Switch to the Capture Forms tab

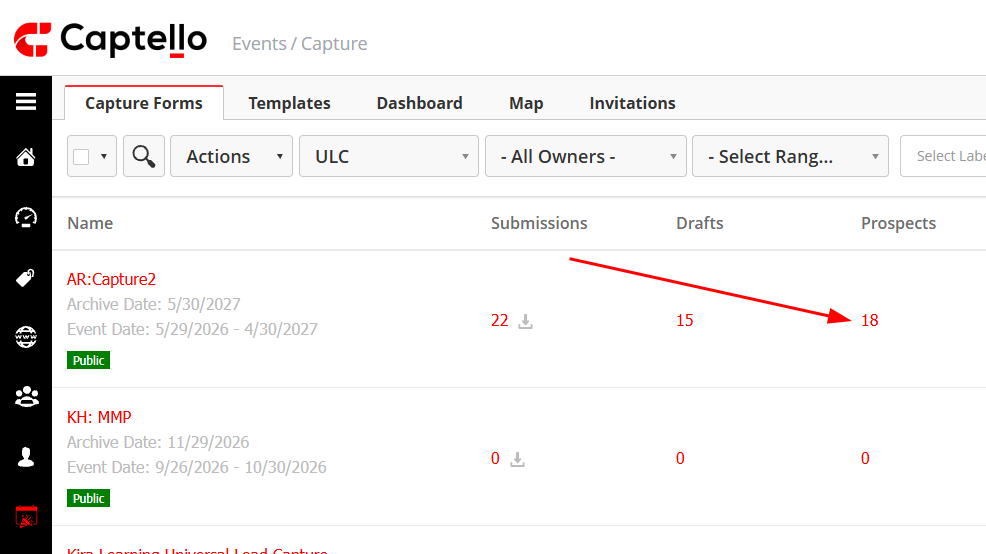point(144,103)
